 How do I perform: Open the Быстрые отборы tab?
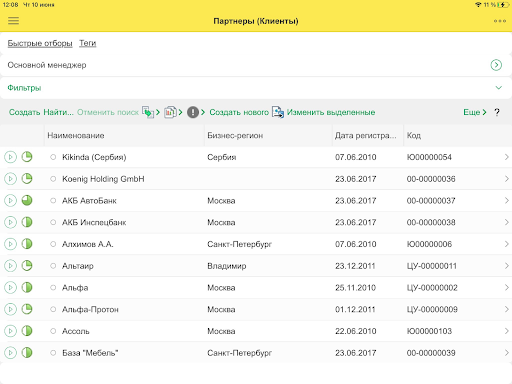40,43
